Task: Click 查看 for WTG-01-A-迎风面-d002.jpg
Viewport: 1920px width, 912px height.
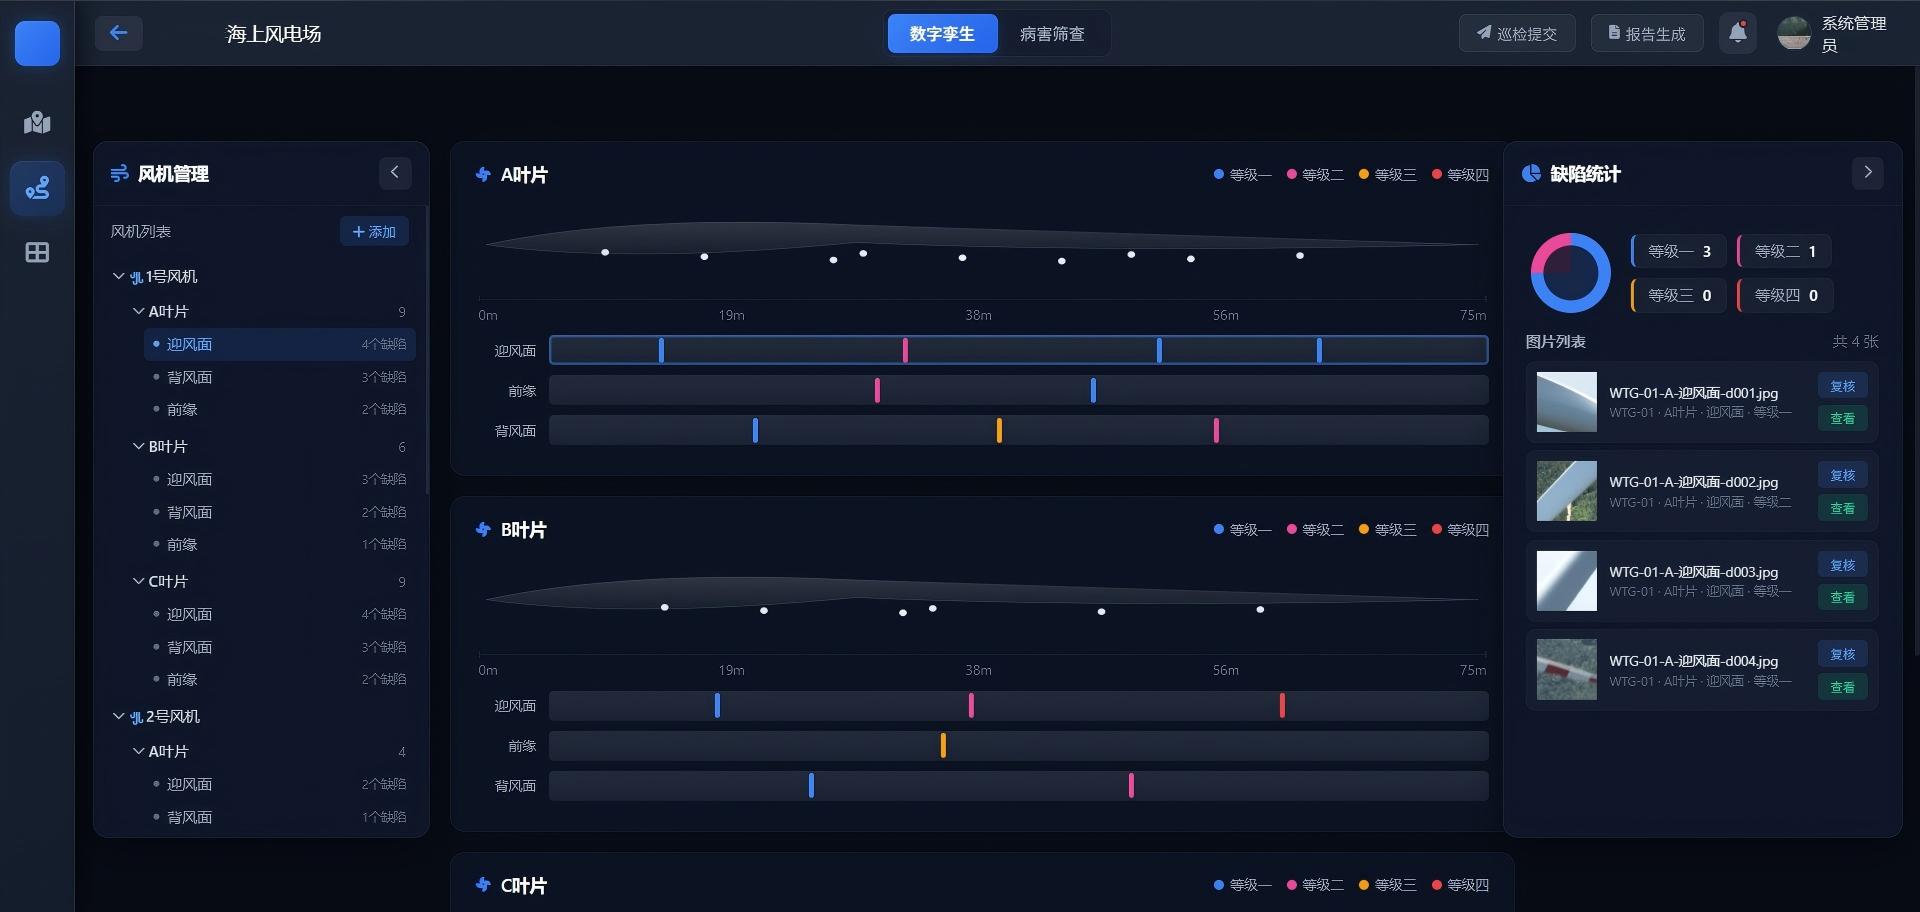Action: [1842, 508]
